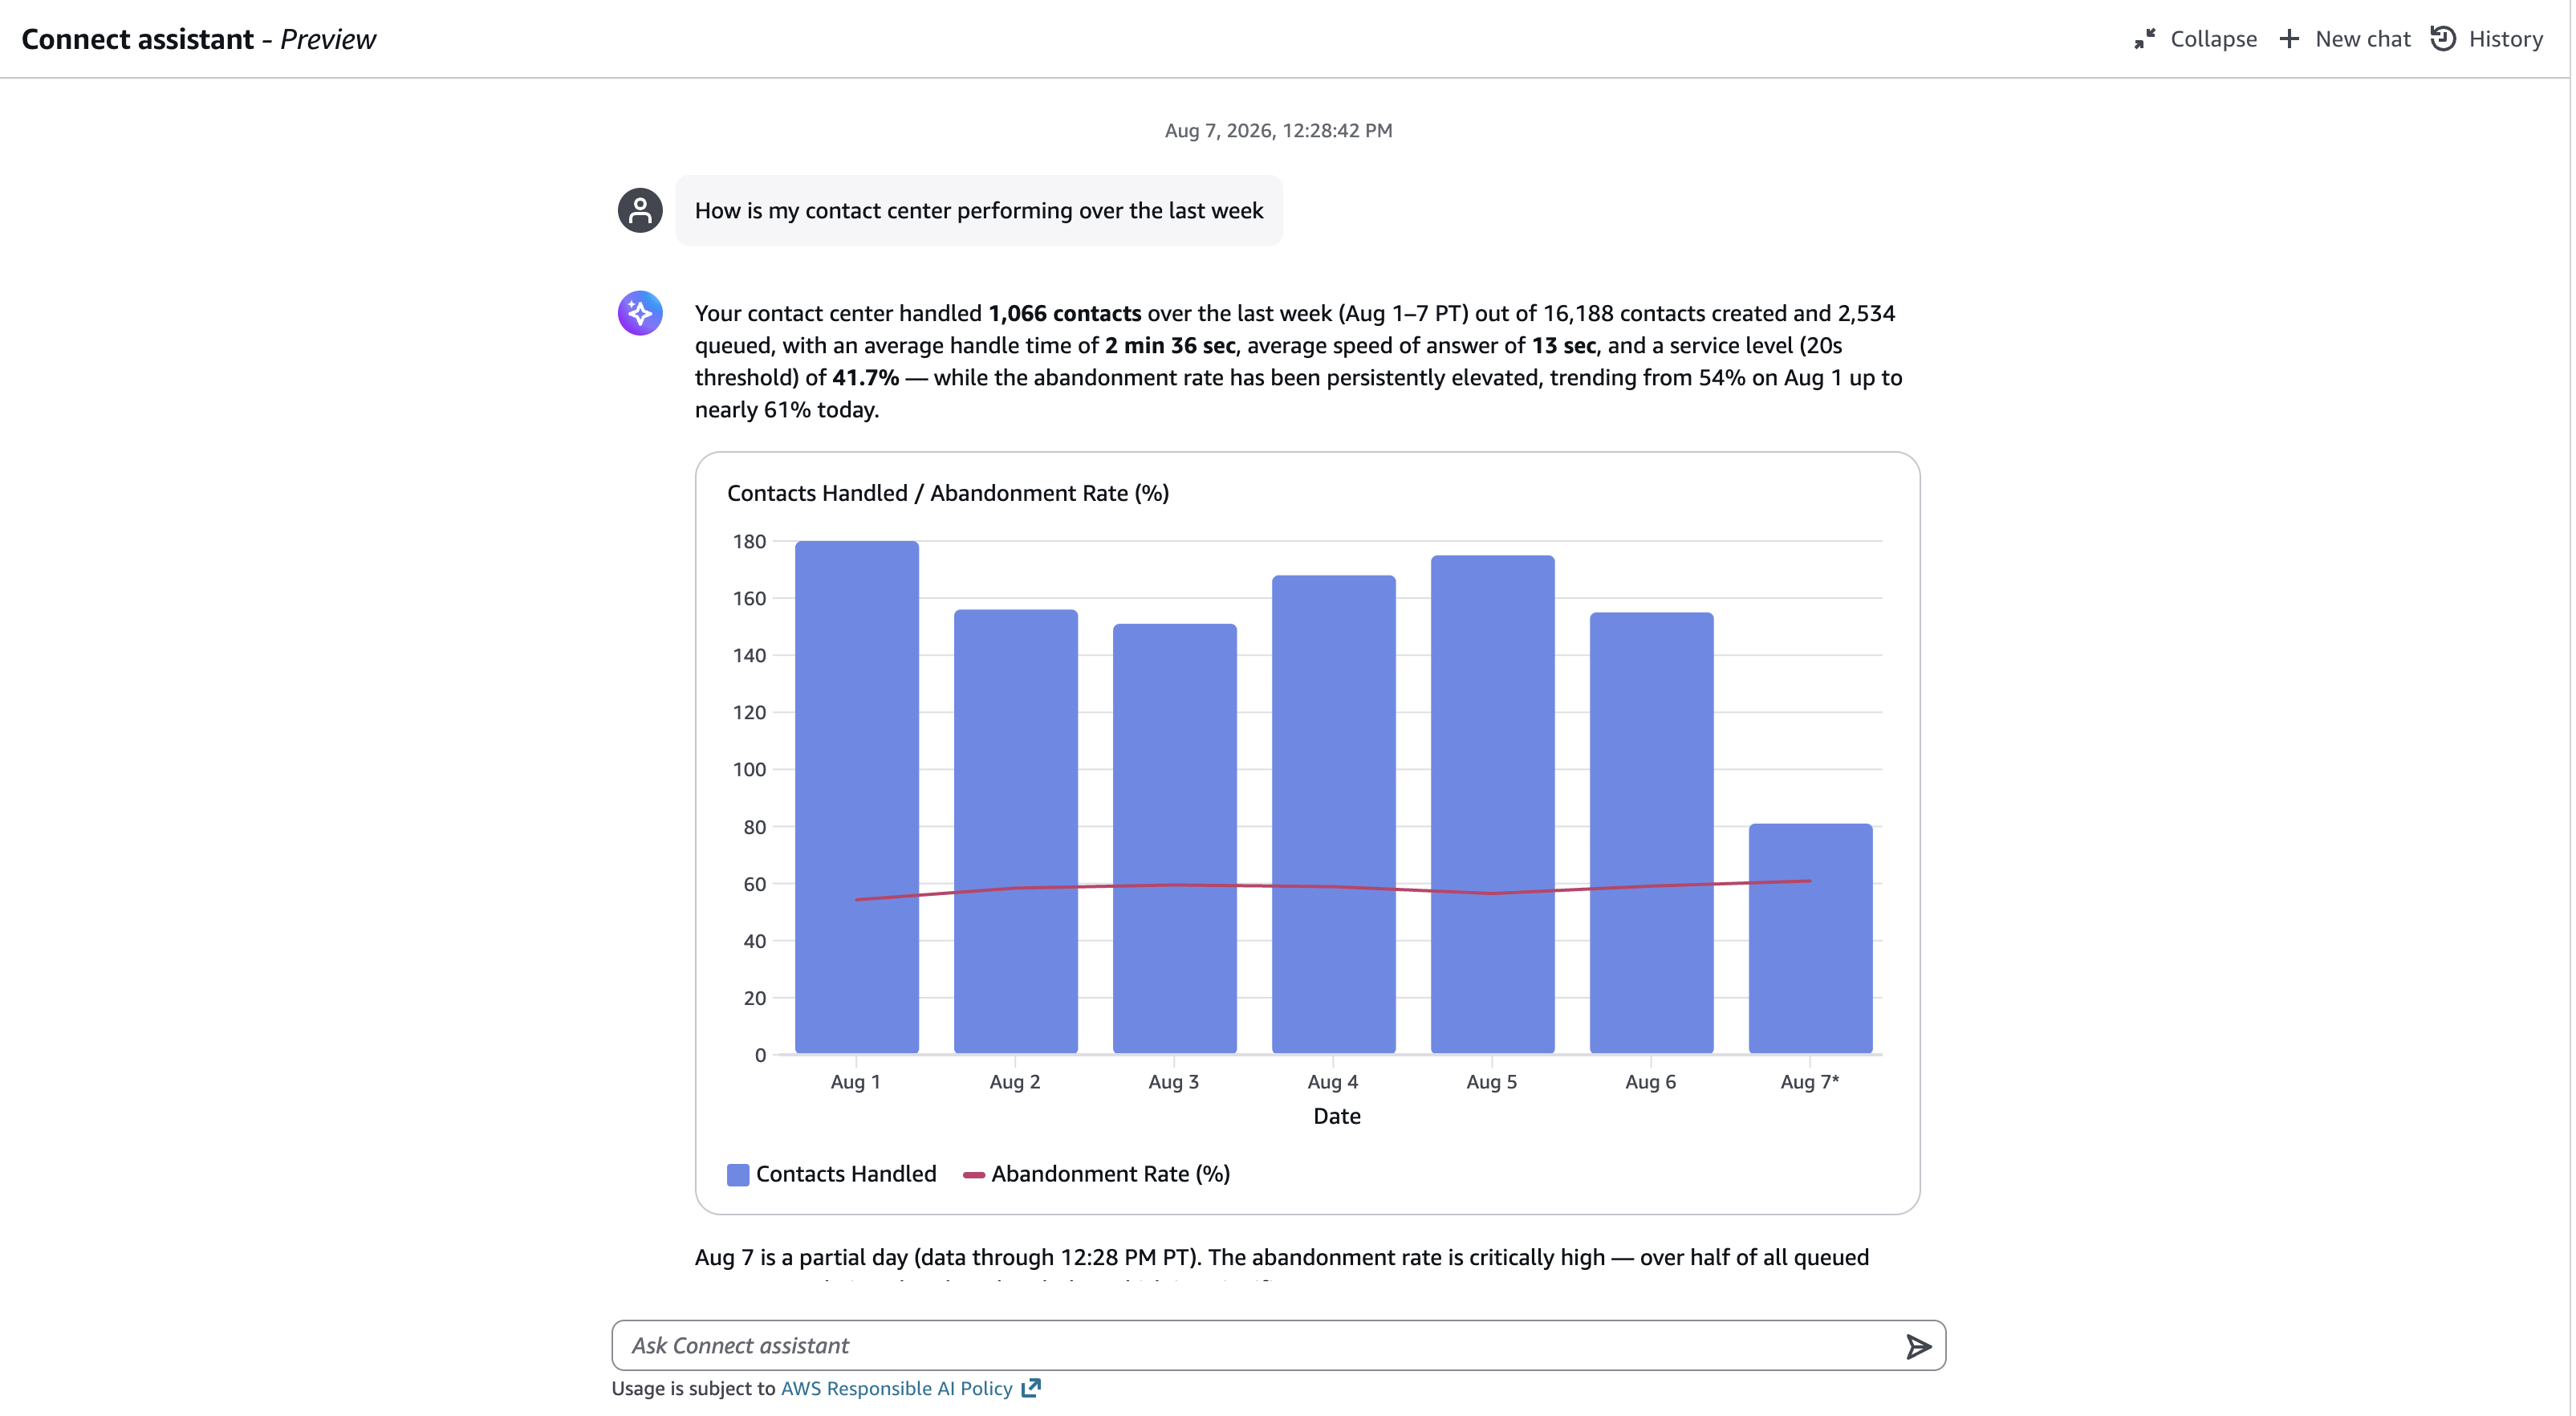
Task: Click the bold '41.7%' service level value
Action: click(866, 377)
